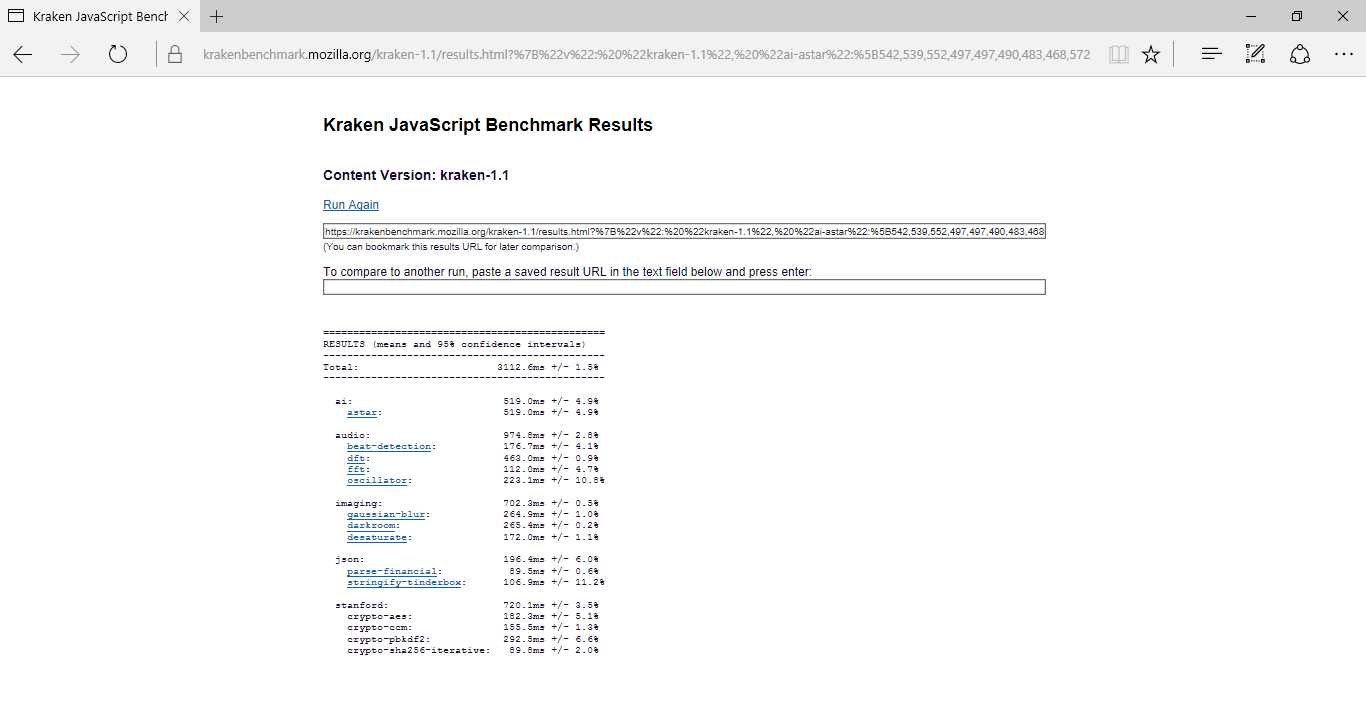Close the browser window
This screenshot has height=725, width=1366.
pyautogui.click(x=1343, y=16)
